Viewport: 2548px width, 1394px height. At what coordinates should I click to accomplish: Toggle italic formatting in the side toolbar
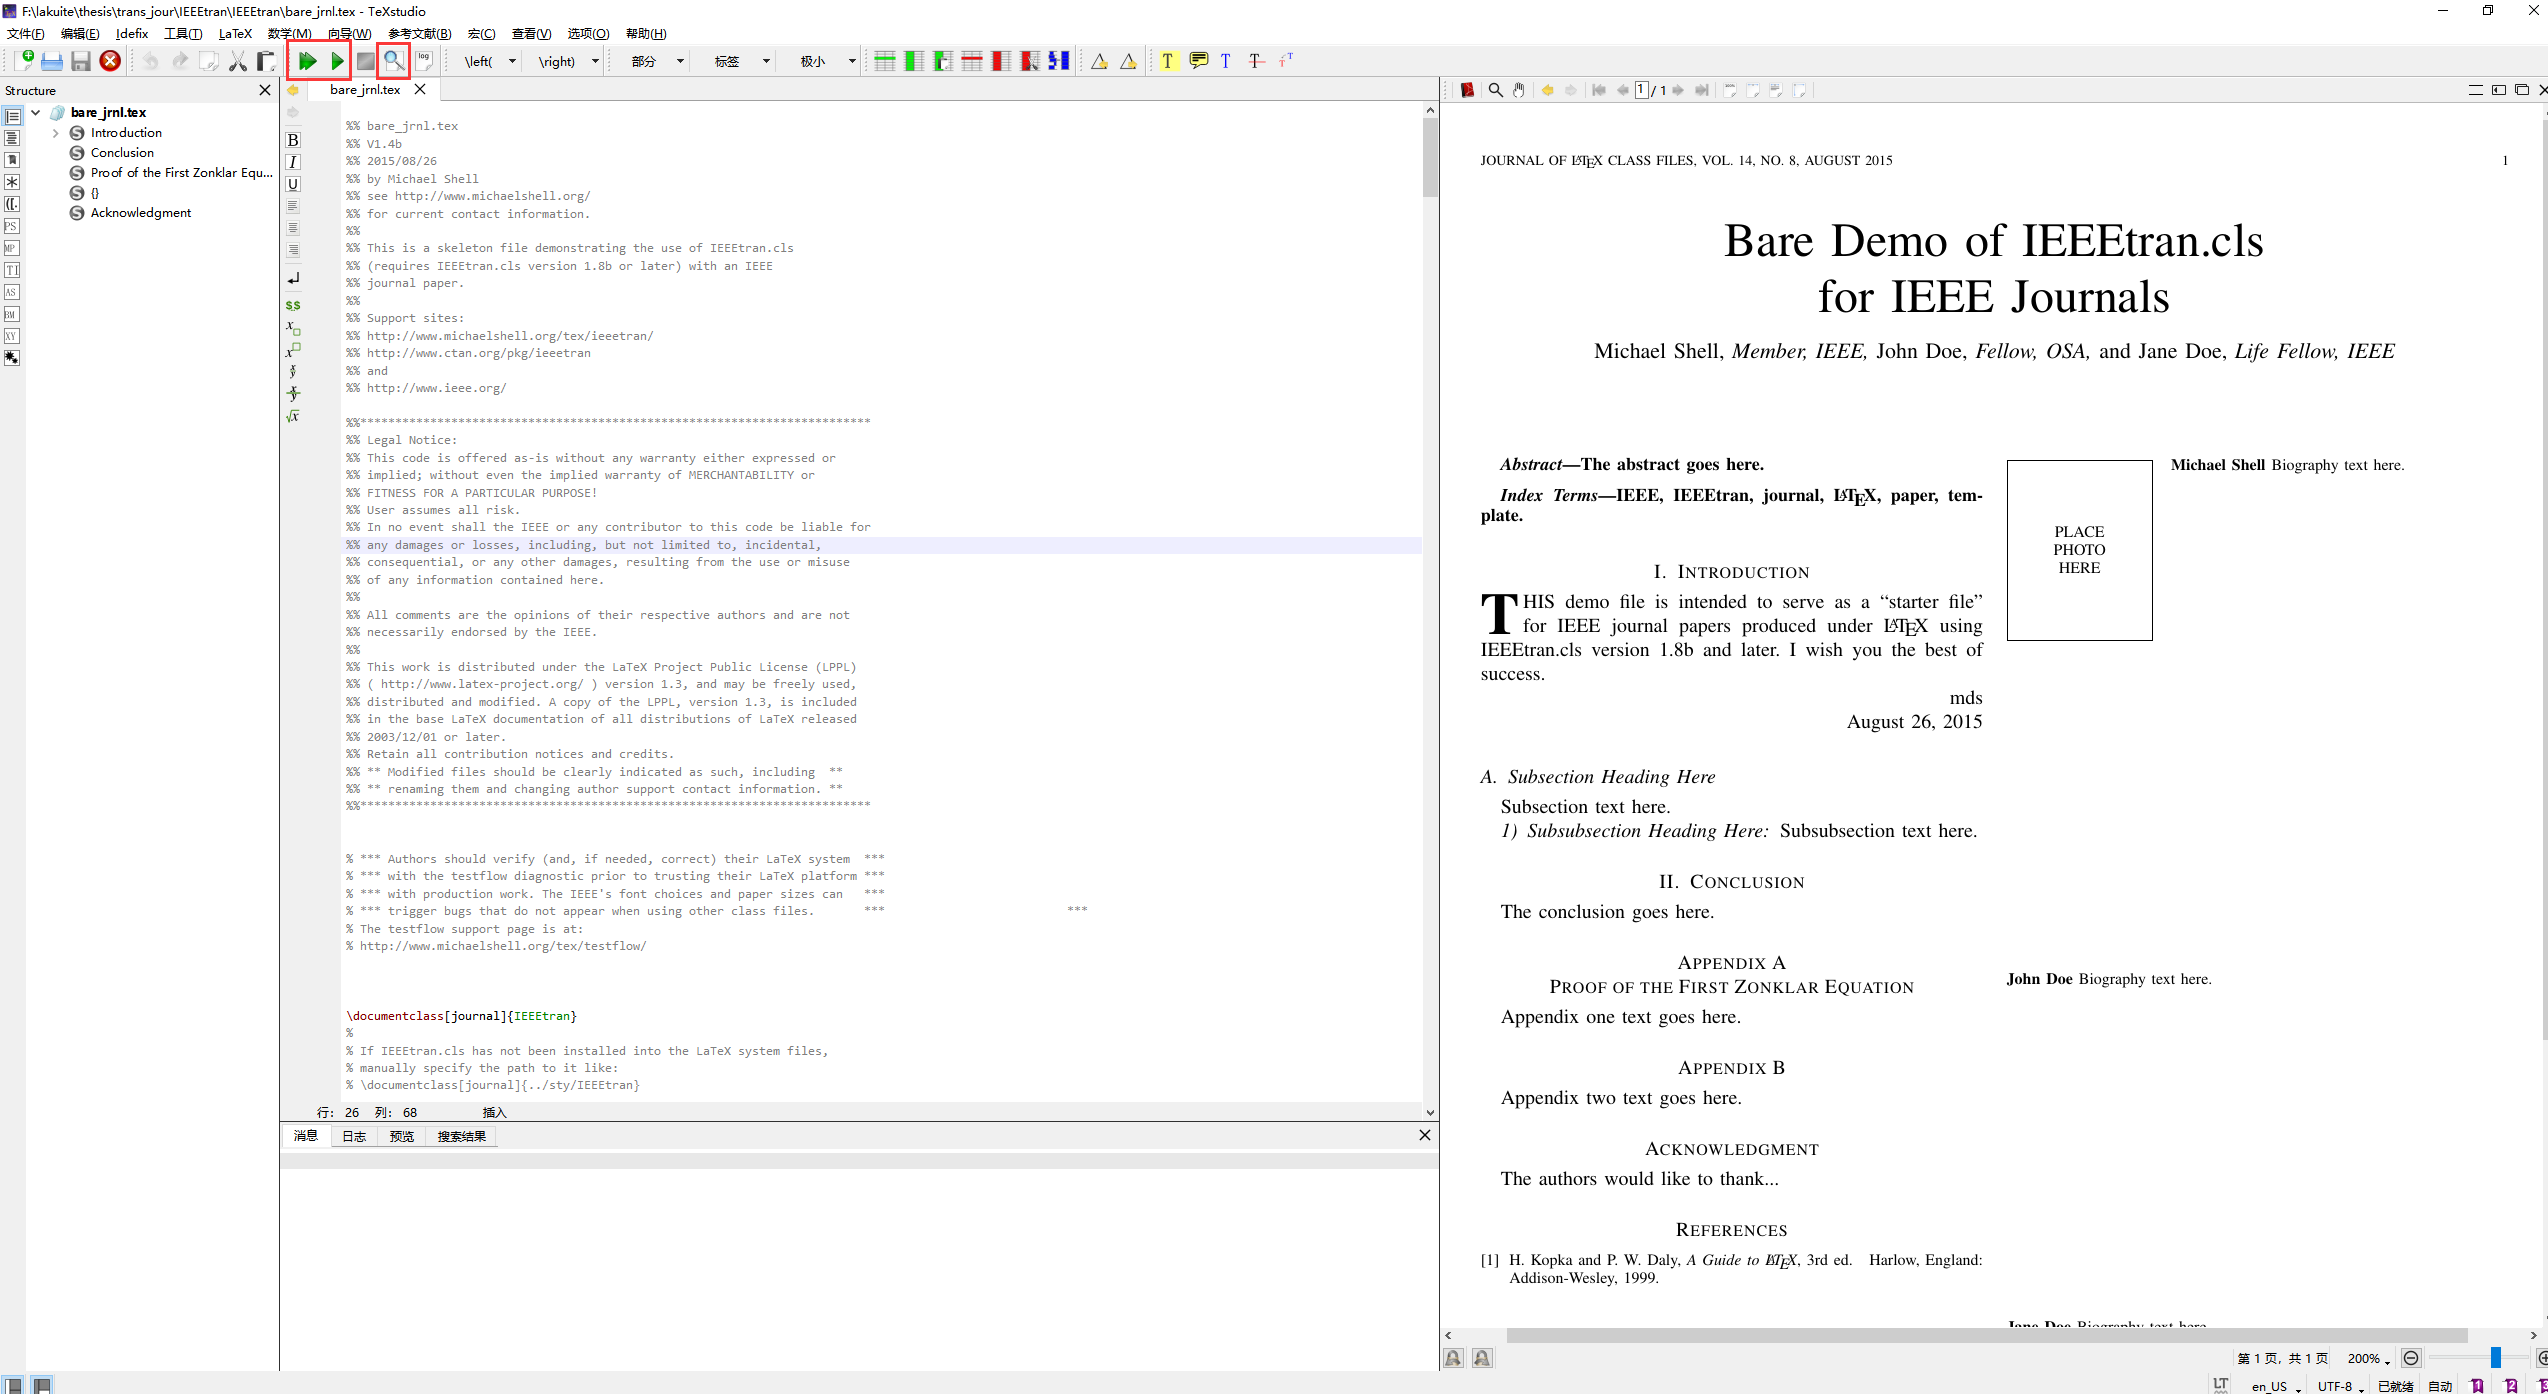293,162
